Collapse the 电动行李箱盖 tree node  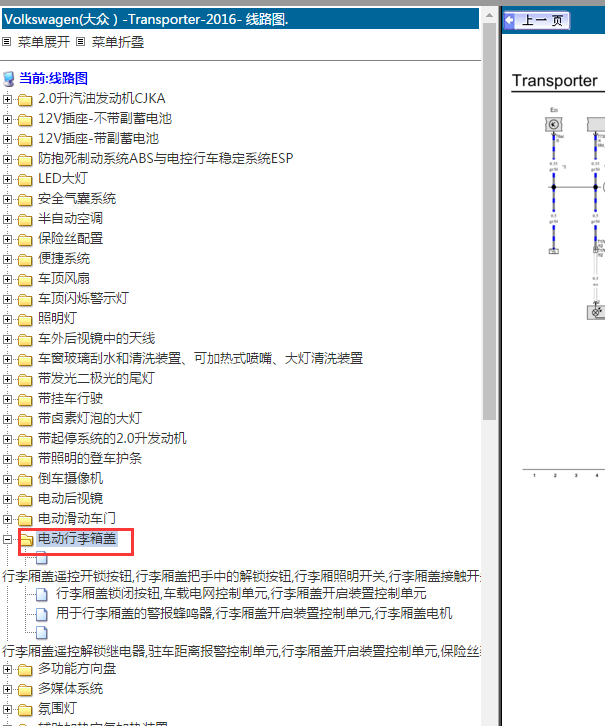pyautogui.click(x=7, y=539)
